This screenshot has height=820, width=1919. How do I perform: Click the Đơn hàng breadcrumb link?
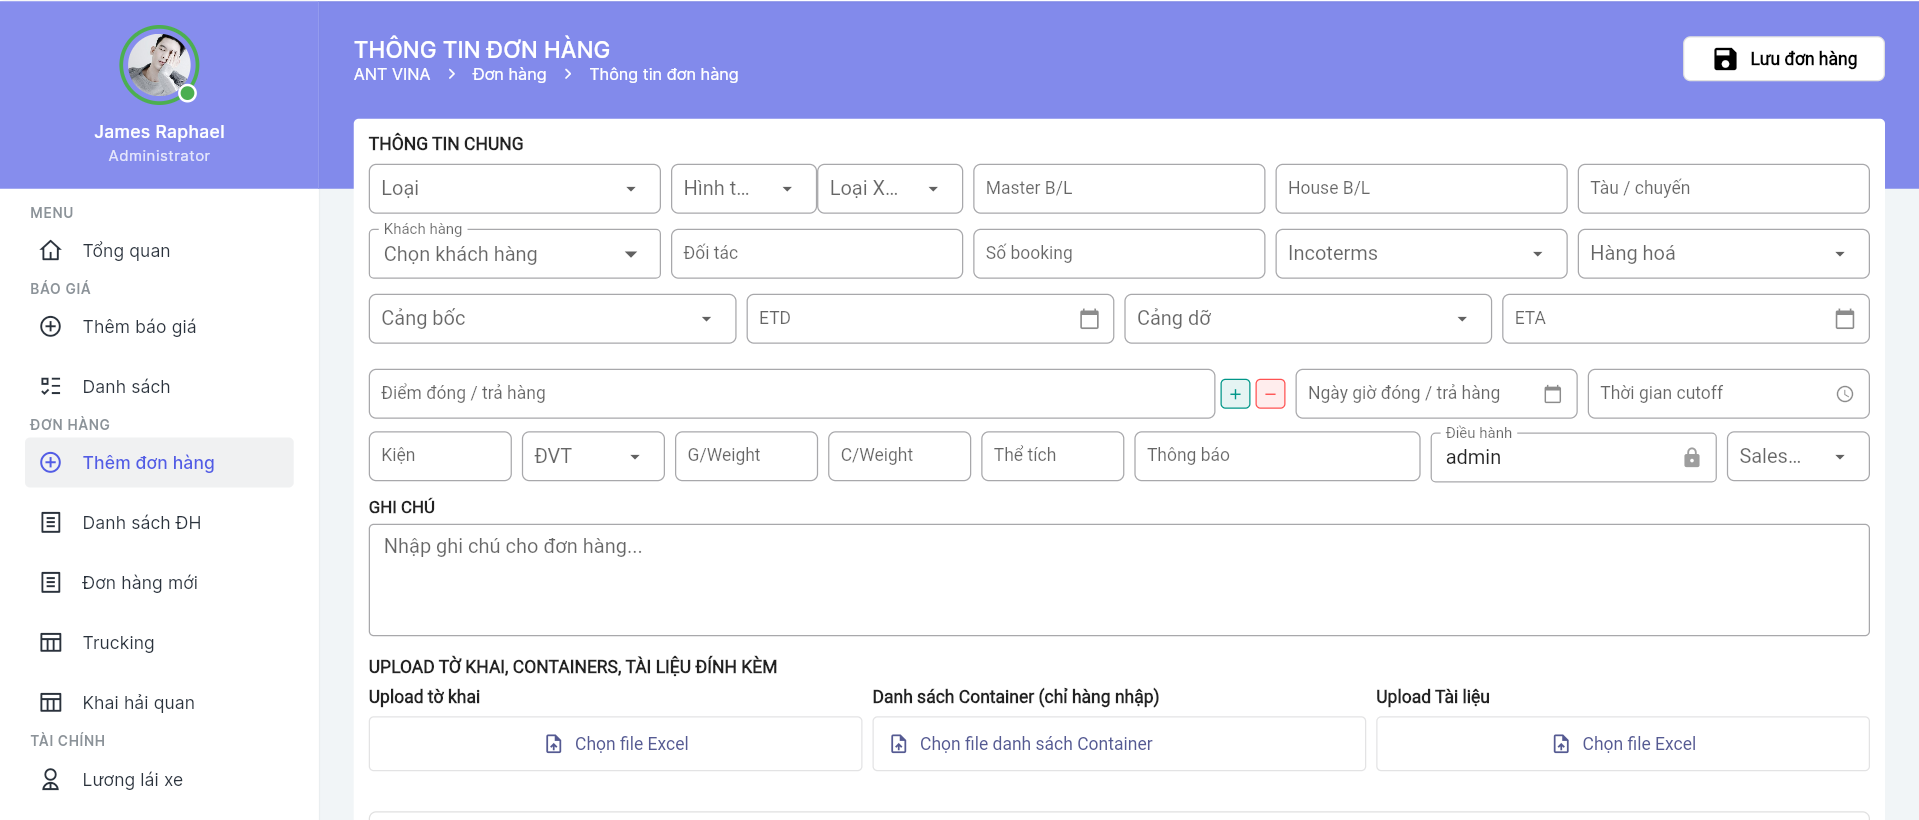(x=509, y=75)
